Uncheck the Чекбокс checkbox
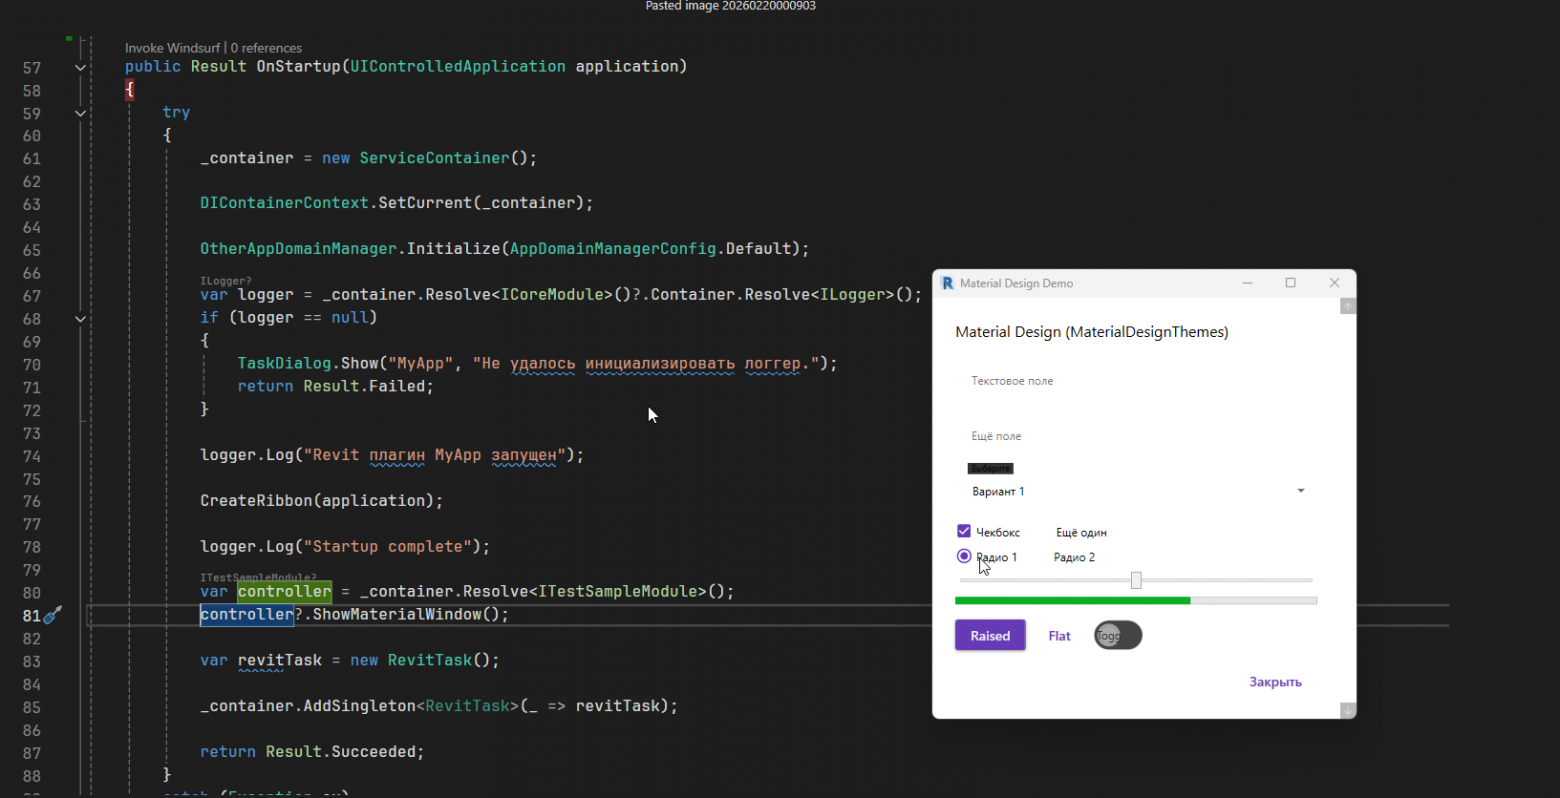 (x=964, y=531)
